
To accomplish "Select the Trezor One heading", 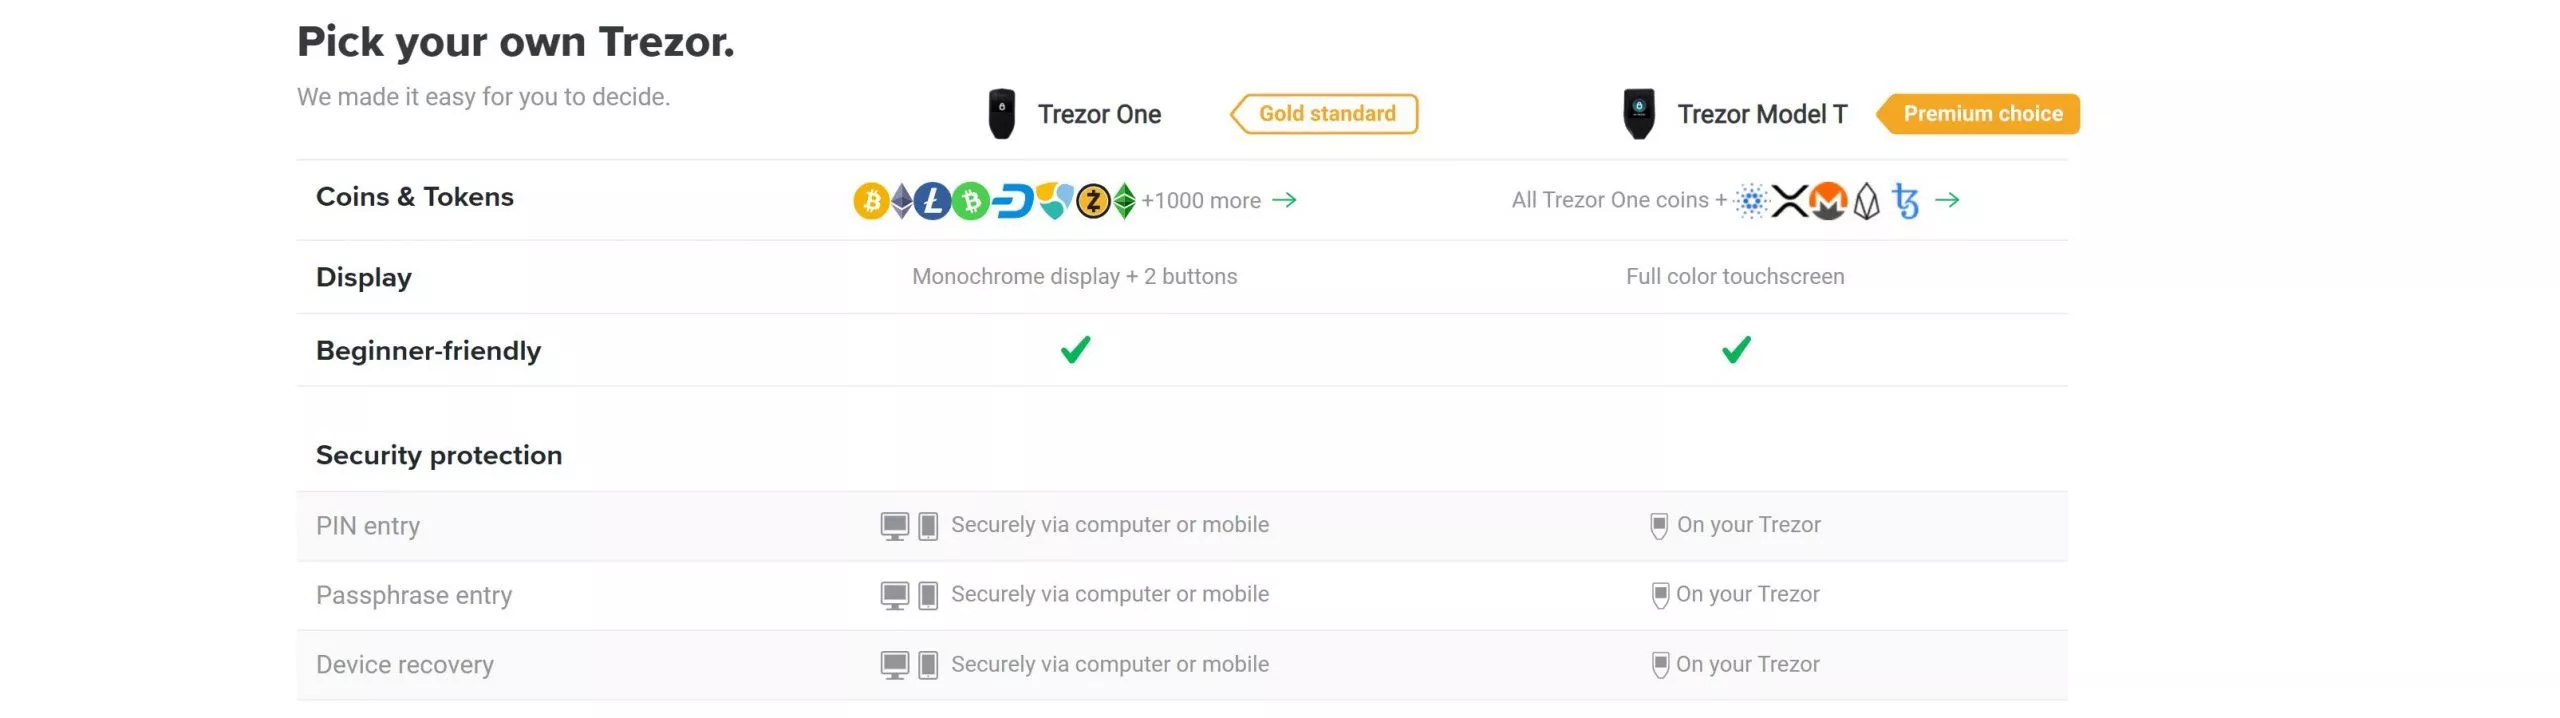I will (x=1099, y=115).
